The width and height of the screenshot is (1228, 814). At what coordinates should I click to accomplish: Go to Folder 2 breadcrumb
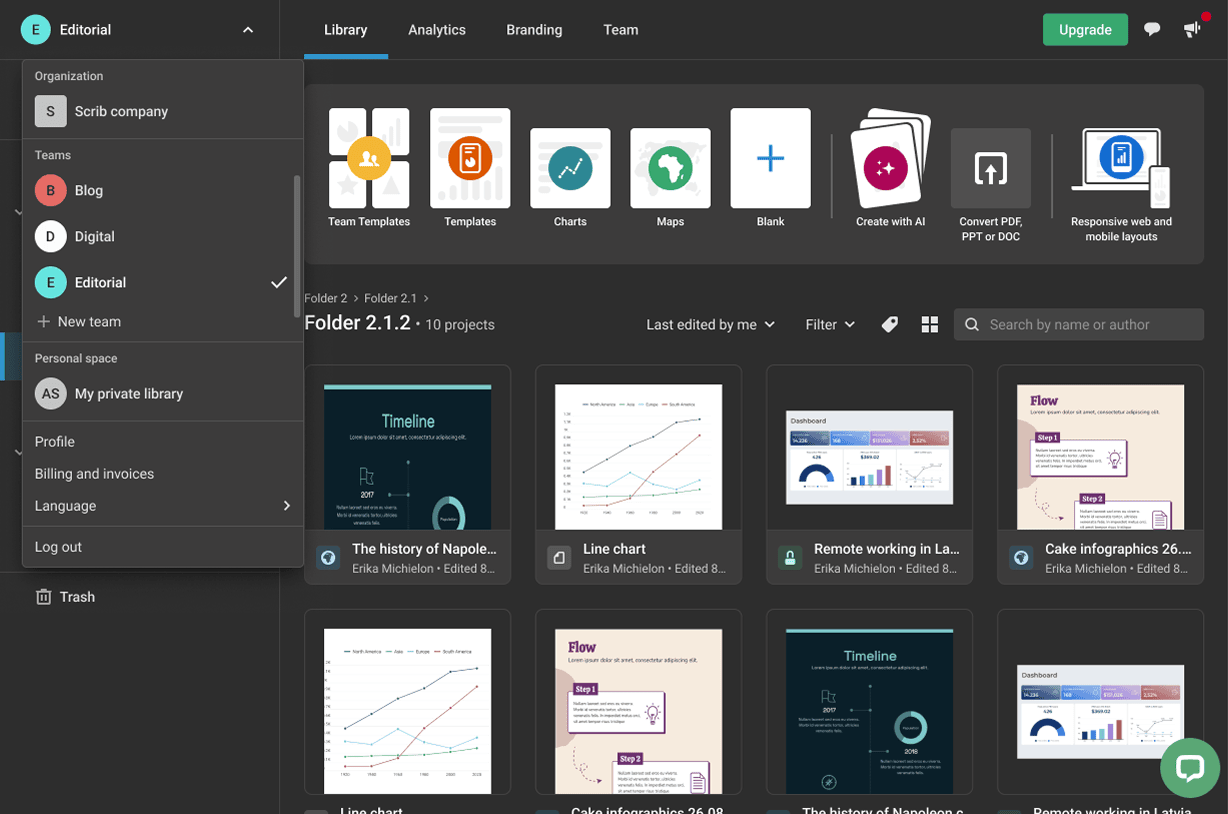[326, 298]
